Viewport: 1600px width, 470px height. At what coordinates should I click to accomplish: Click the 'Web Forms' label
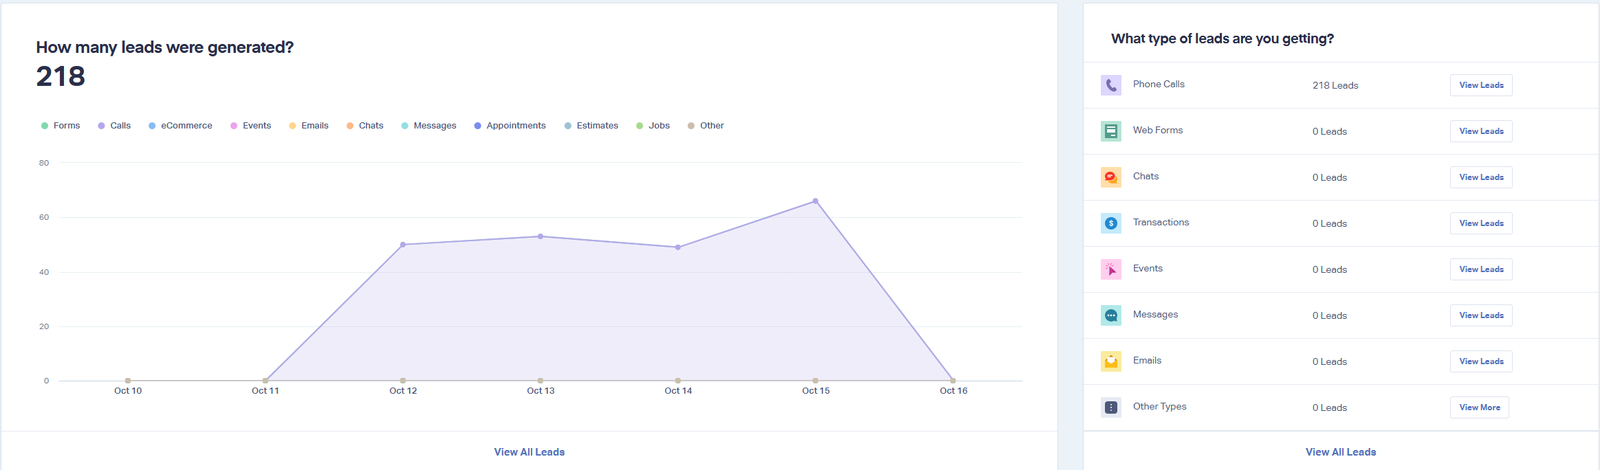coord(1158,130)
